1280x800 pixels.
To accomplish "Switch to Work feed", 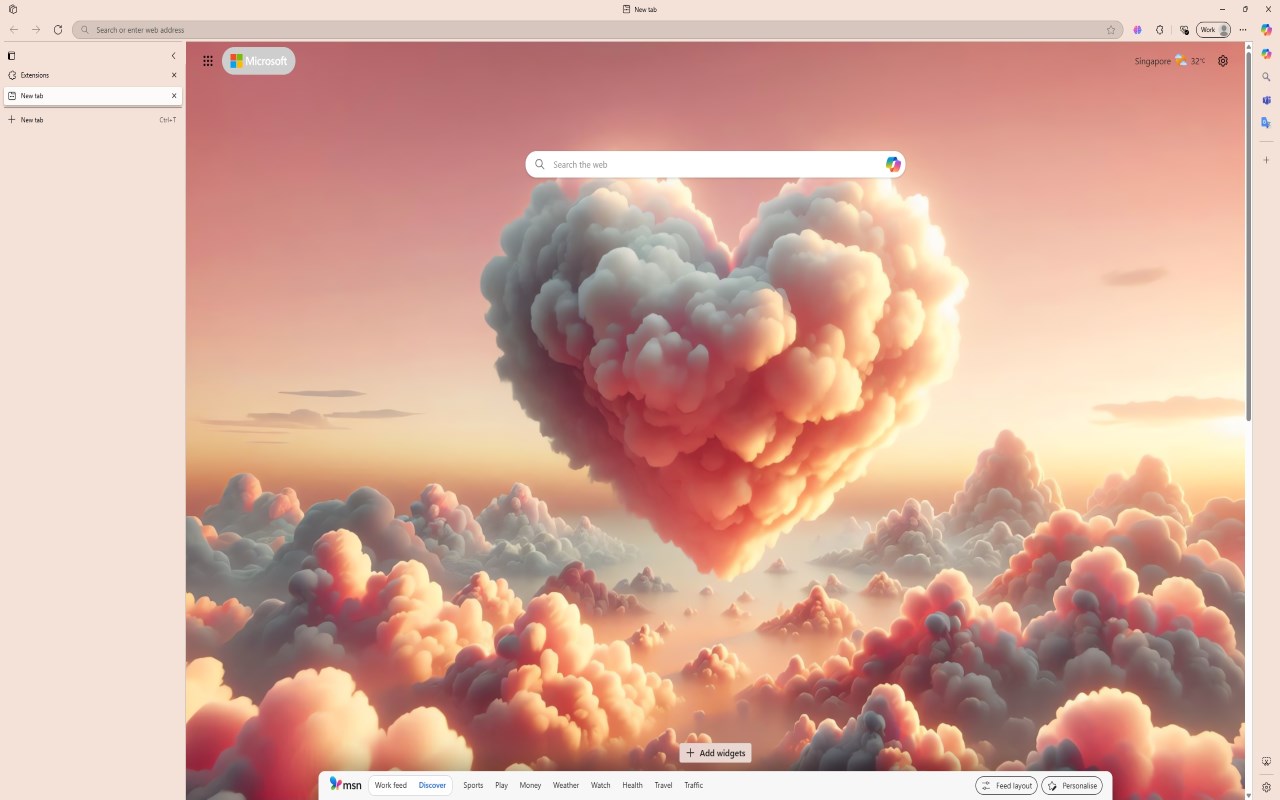I will [391, 786].
